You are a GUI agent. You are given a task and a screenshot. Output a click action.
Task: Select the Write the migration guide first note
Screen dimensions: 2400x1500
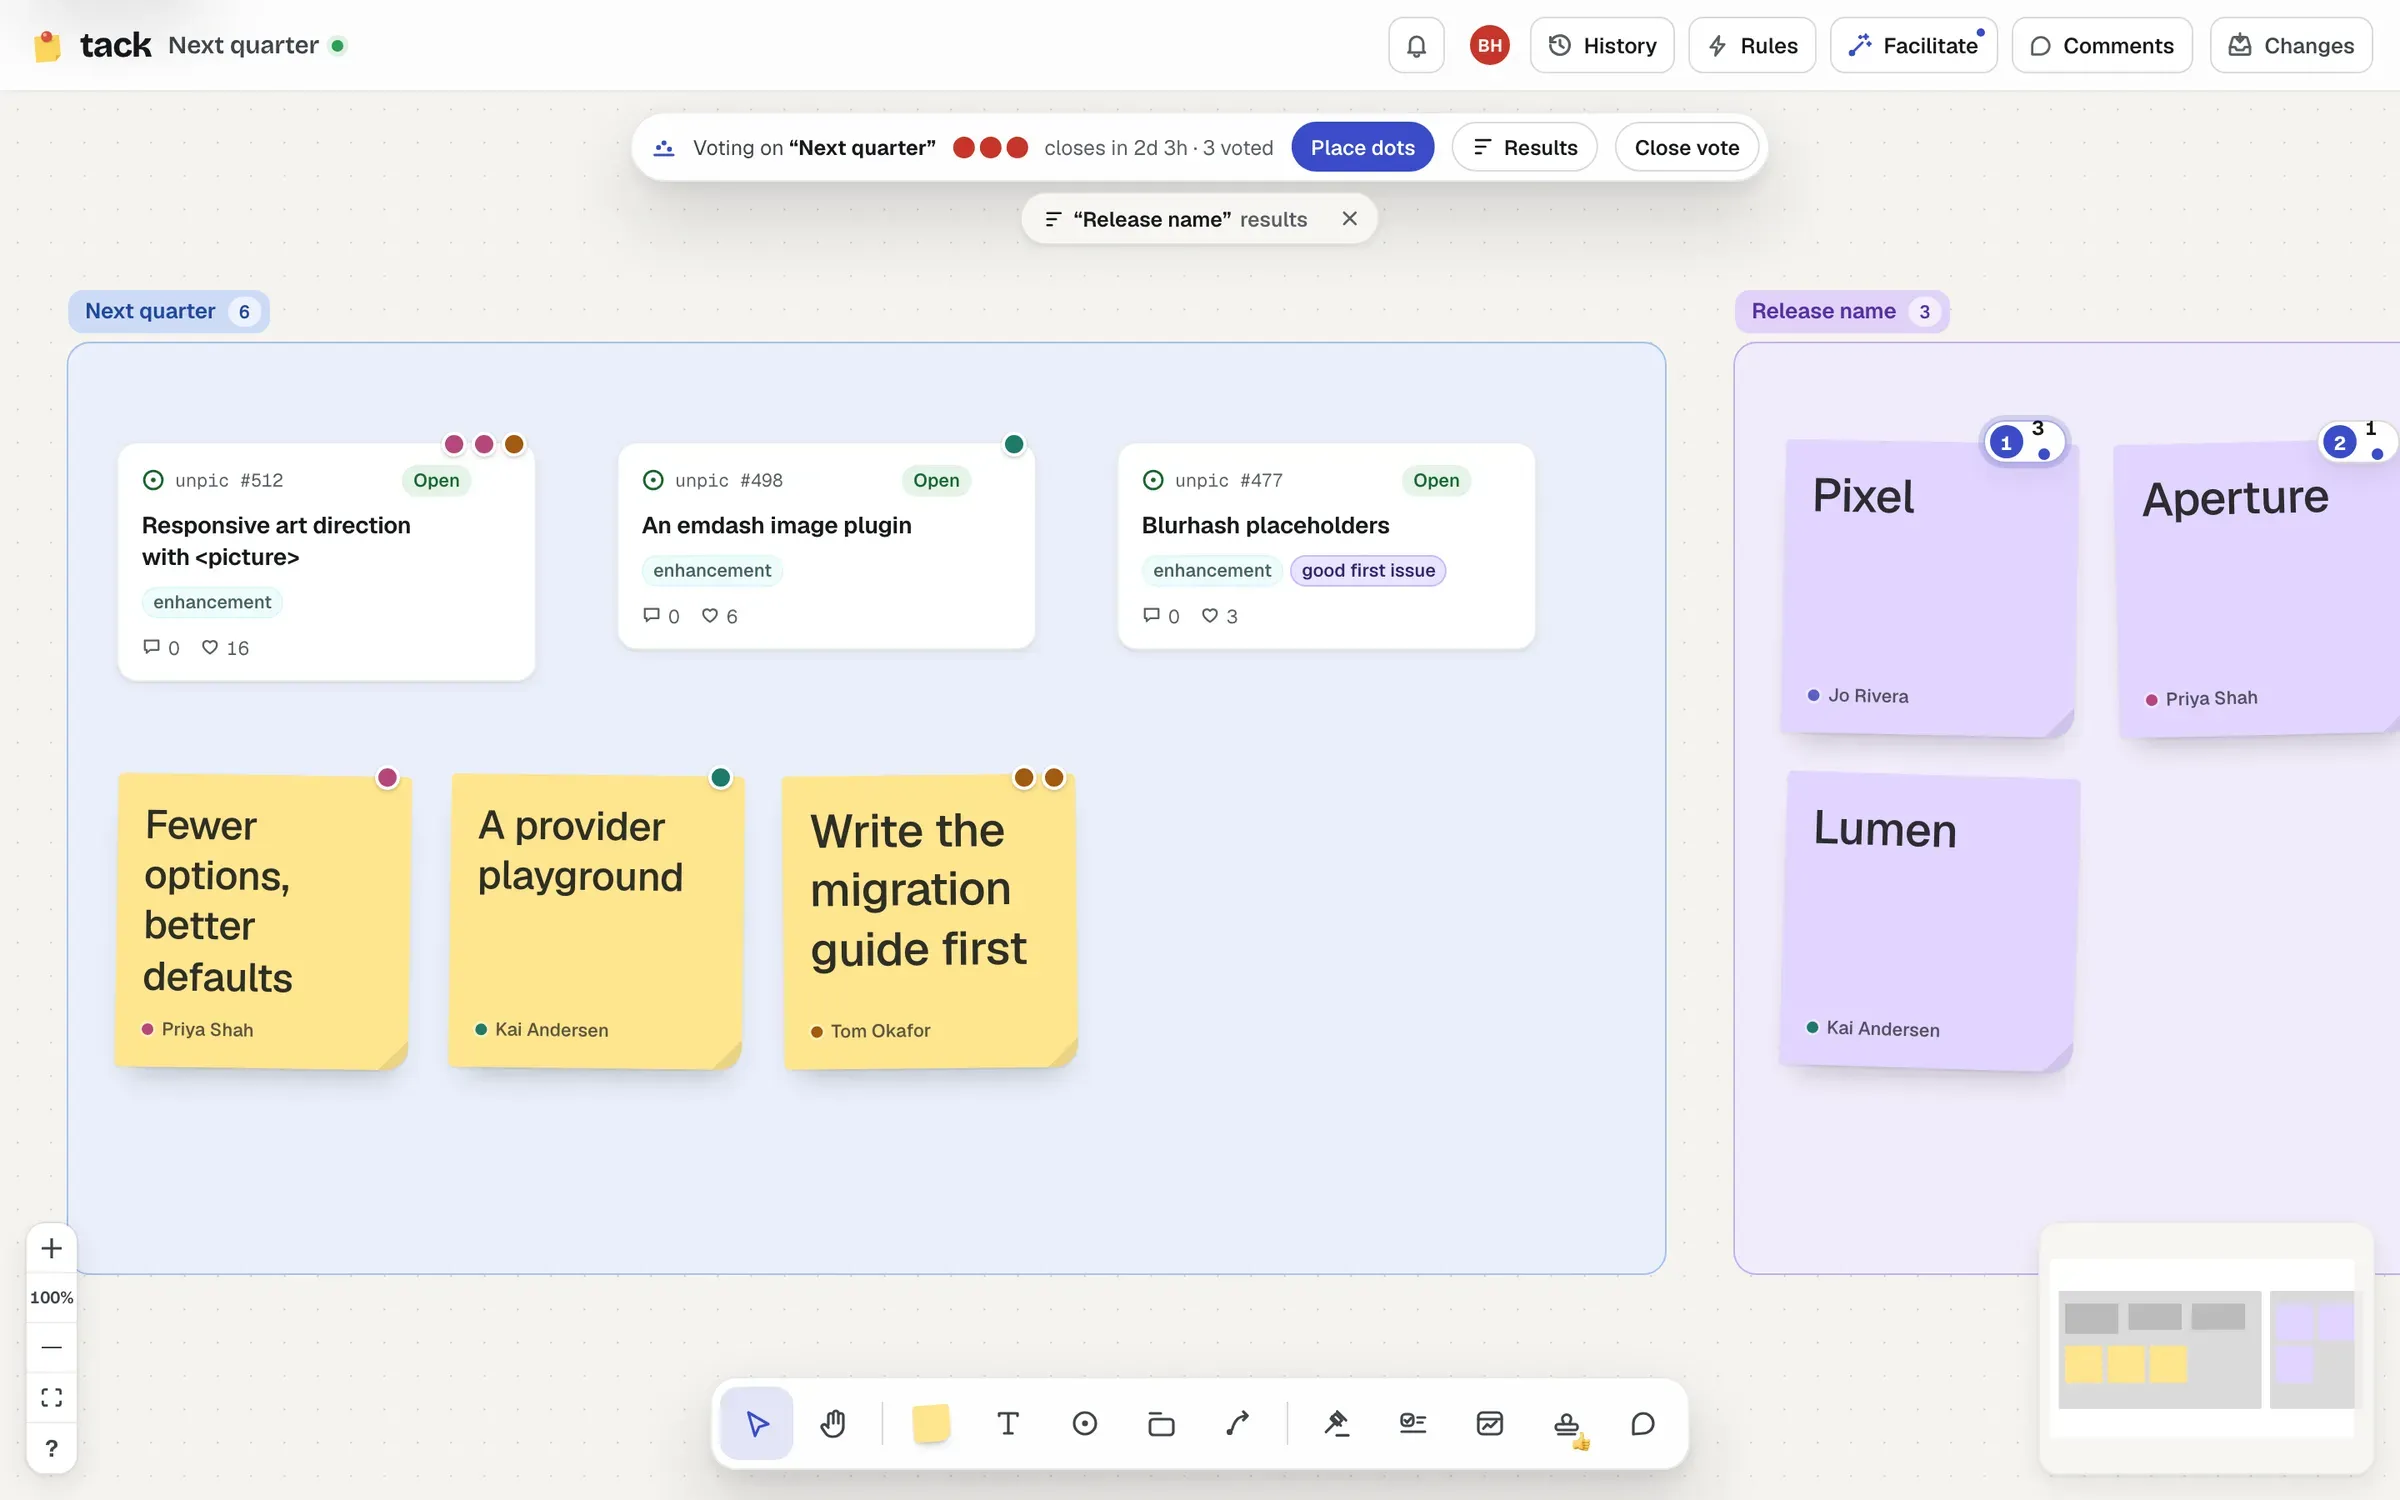coord(930,921)
